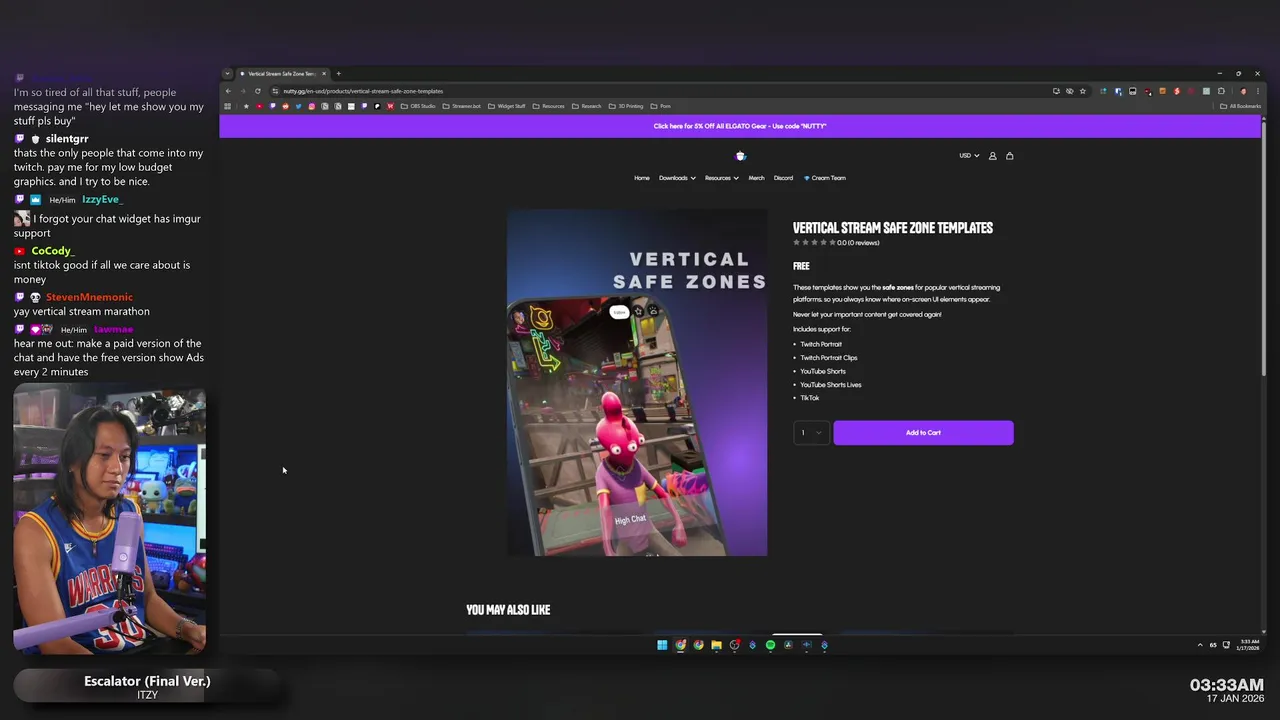This screenshot has height=720, width=1280.
Task: Open the Chrome three-dot menu
Action: (x=1258, y=91)
